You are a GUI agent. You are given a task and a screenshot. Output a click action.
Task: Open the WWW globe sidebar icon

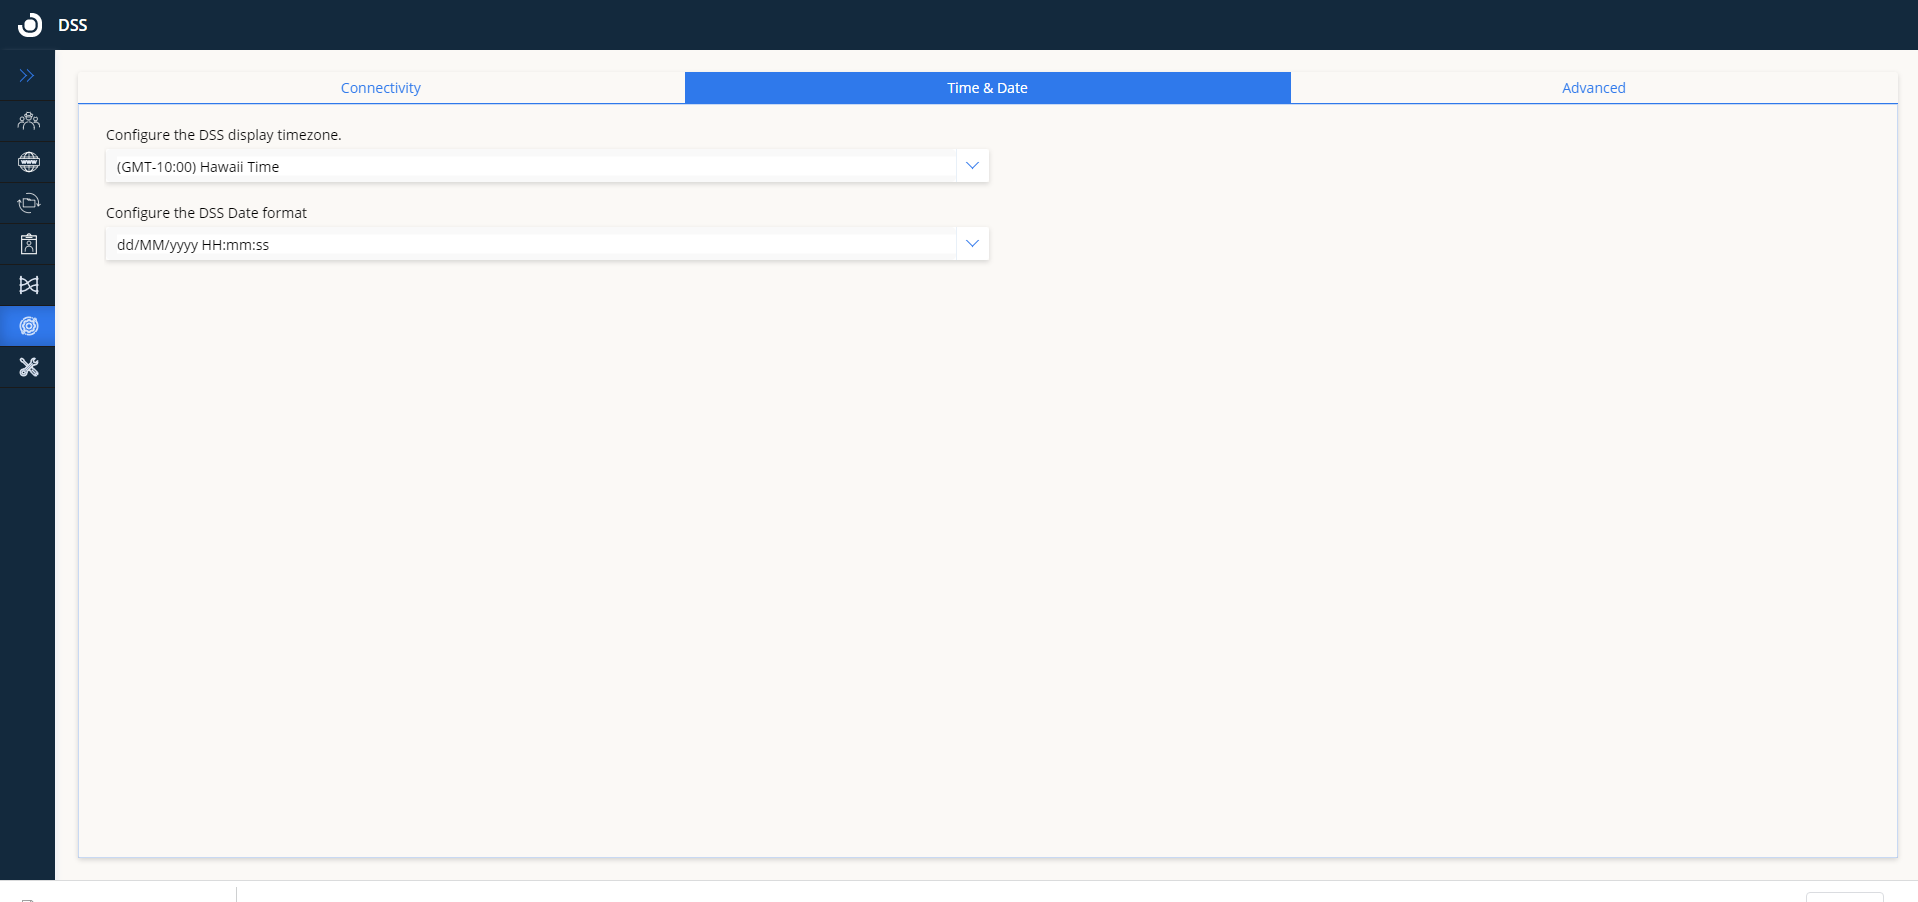[x=28, y=162]
